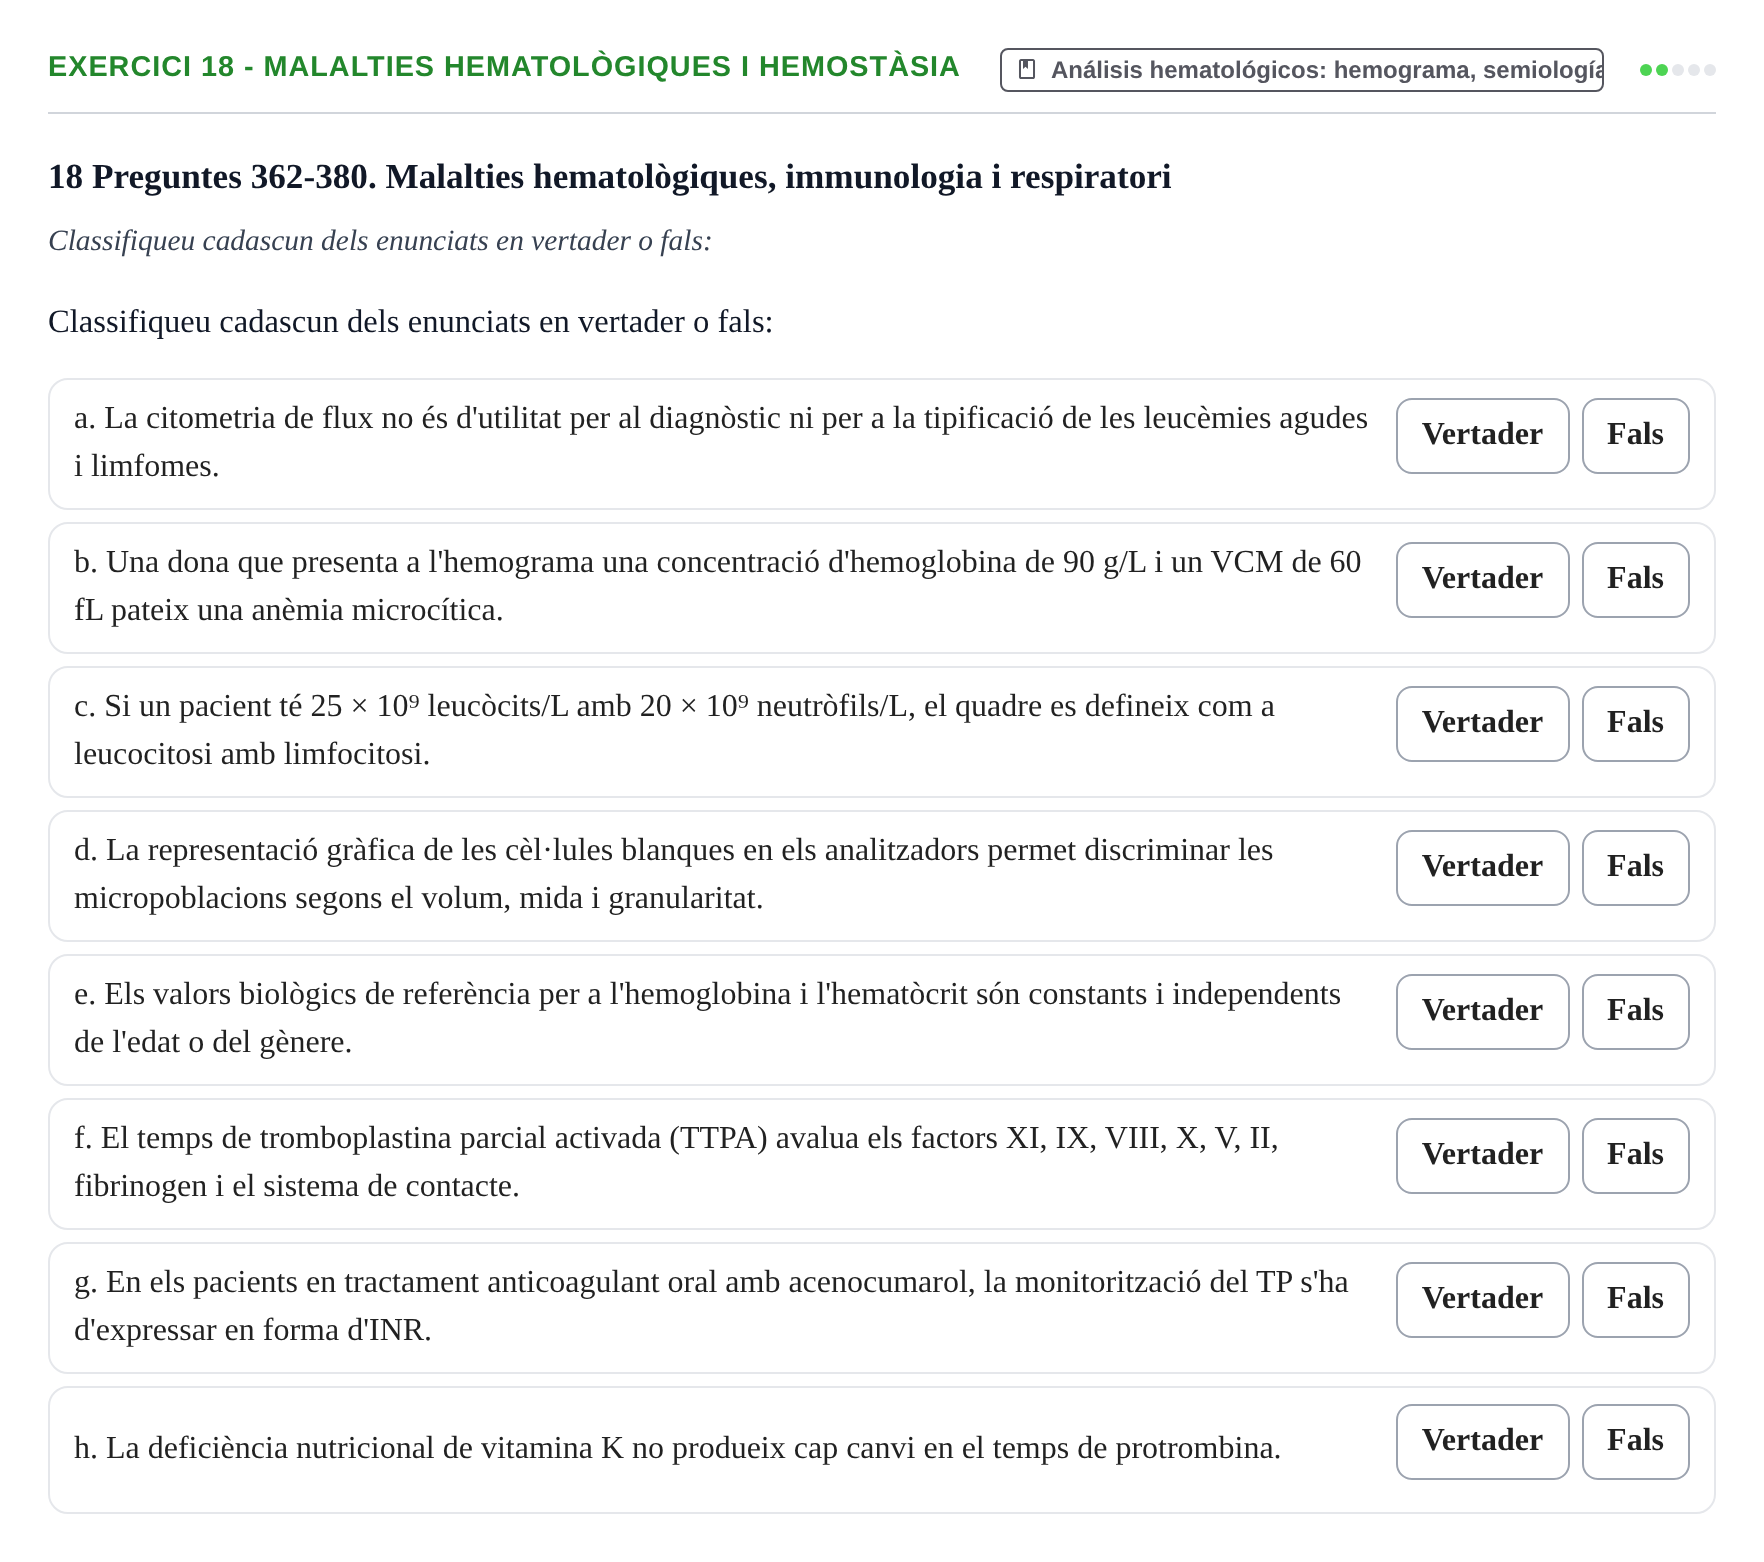The width and height of the screenshot is (1764, 1562).
Task: Pick Vertader for statement e (valors de referència)
Action: coord(1482,1011)
